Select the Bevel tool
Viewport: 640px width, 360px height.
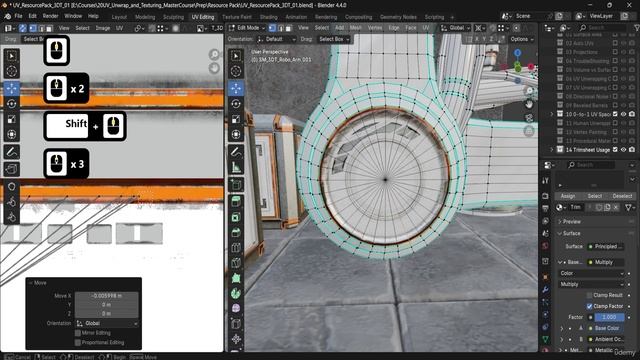coord(236,232)
